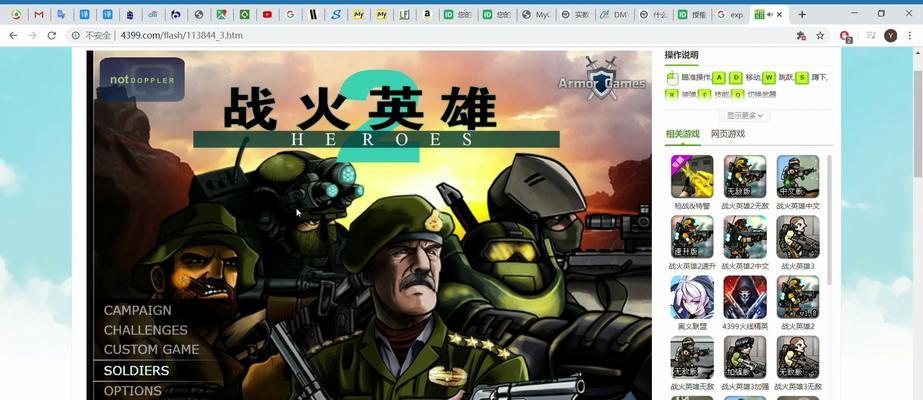Close the active 4399 game tab
Screen dimensions: 923x400
pyautogui.click(x=780, y=15)
